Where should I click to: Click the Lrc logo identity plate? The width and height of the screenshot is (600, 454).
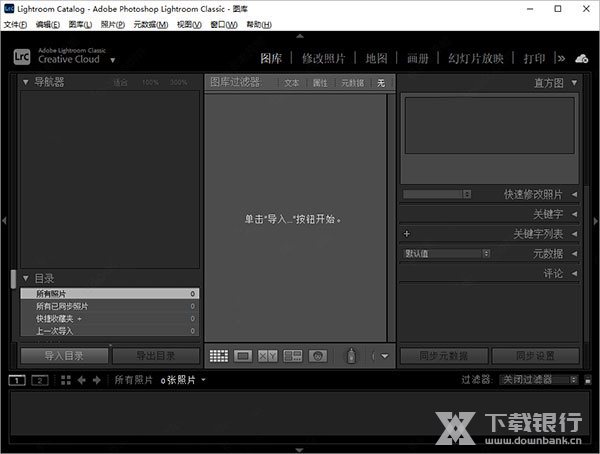(22, 57)
